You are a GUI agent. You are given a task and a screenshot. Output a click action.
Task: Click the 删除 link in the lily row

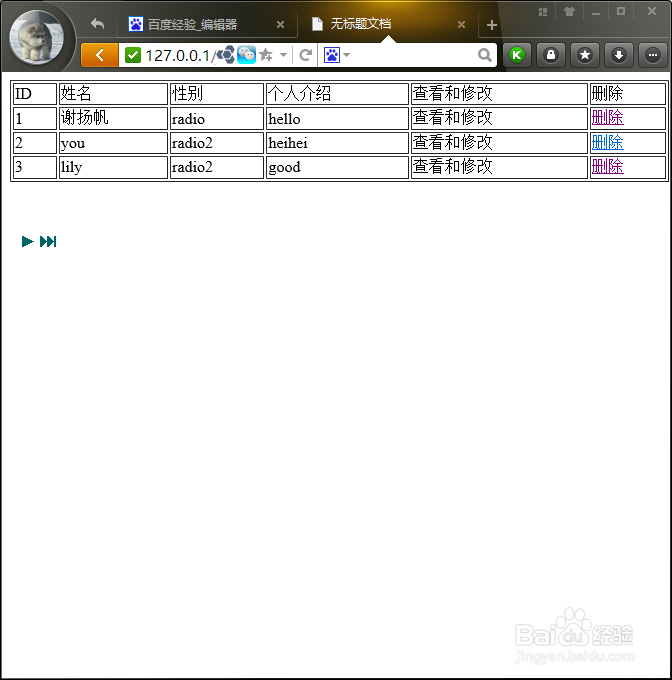tap(607, 167)
